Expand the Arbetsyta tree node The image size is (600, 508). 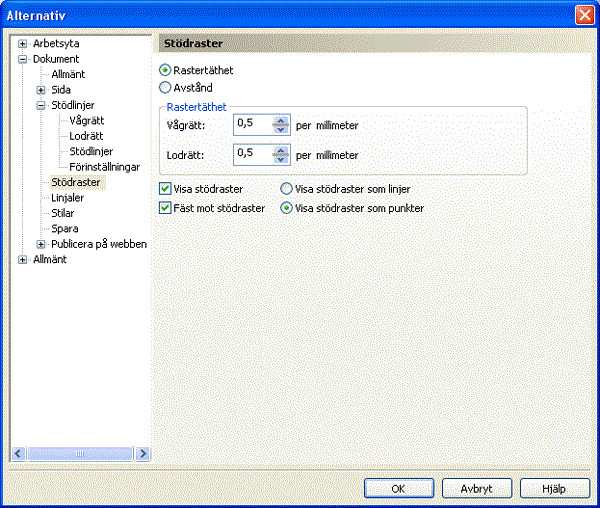tap(23, 44)
